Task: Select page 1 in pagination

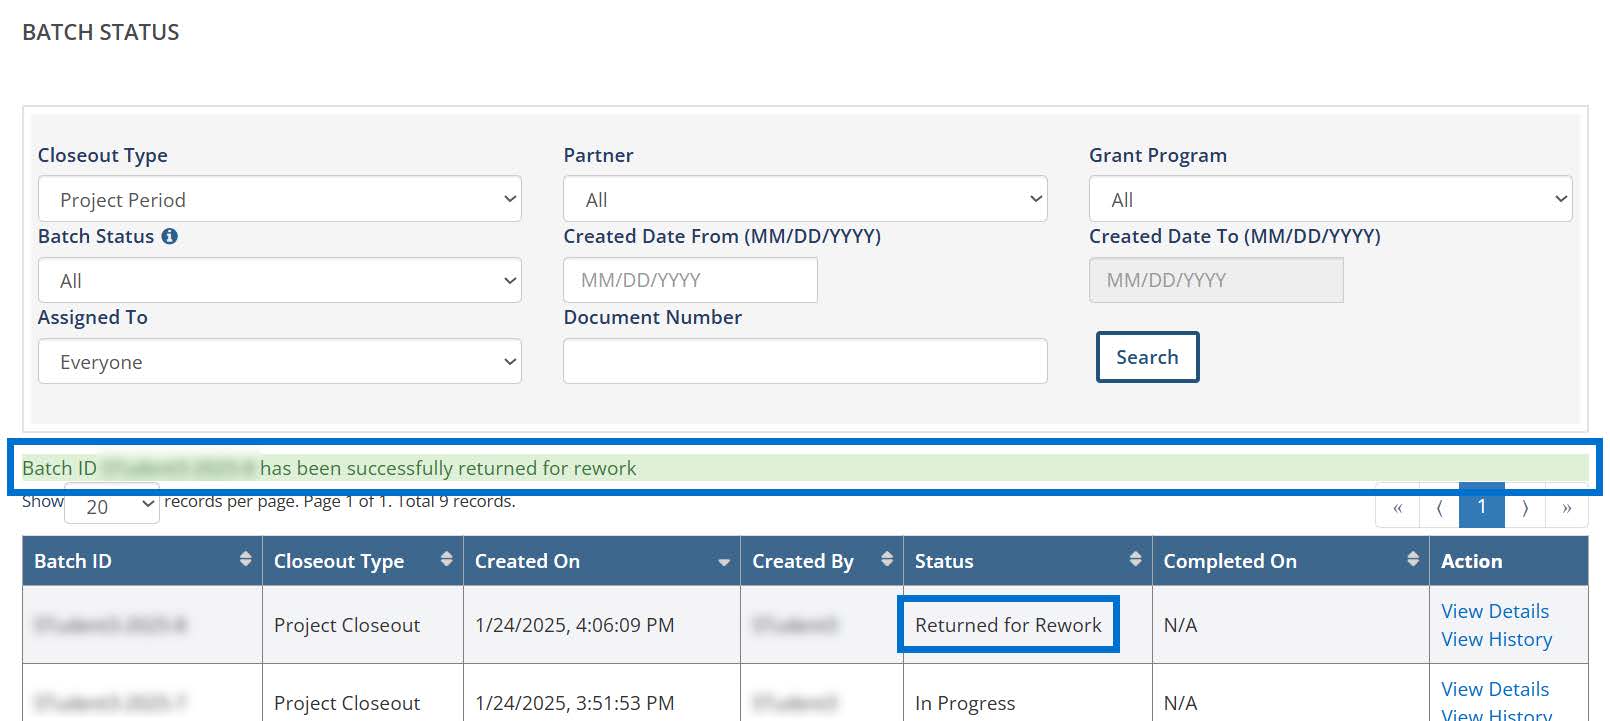Action: click(x=1481, y=506)
